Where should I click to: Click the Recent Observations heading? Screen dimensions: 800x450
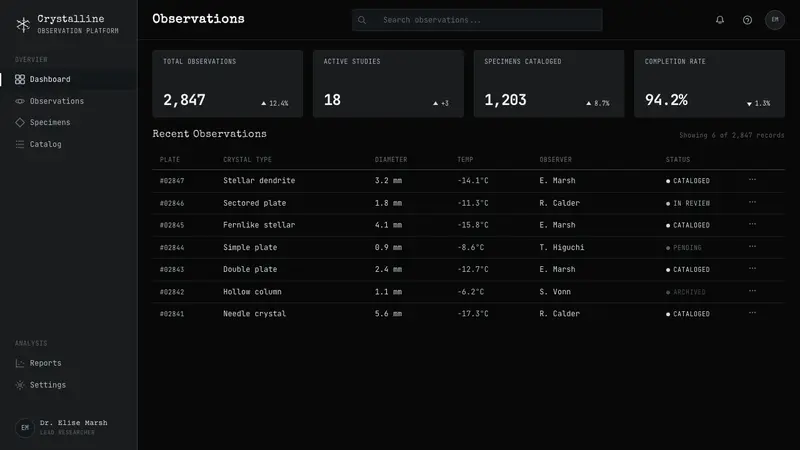[210, 134]
